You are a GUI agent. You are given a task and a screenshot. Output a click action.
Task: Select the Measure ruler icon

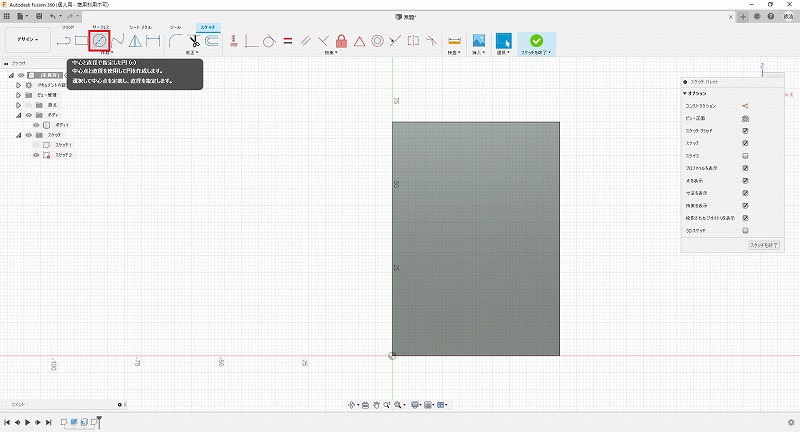coord(454,41)
